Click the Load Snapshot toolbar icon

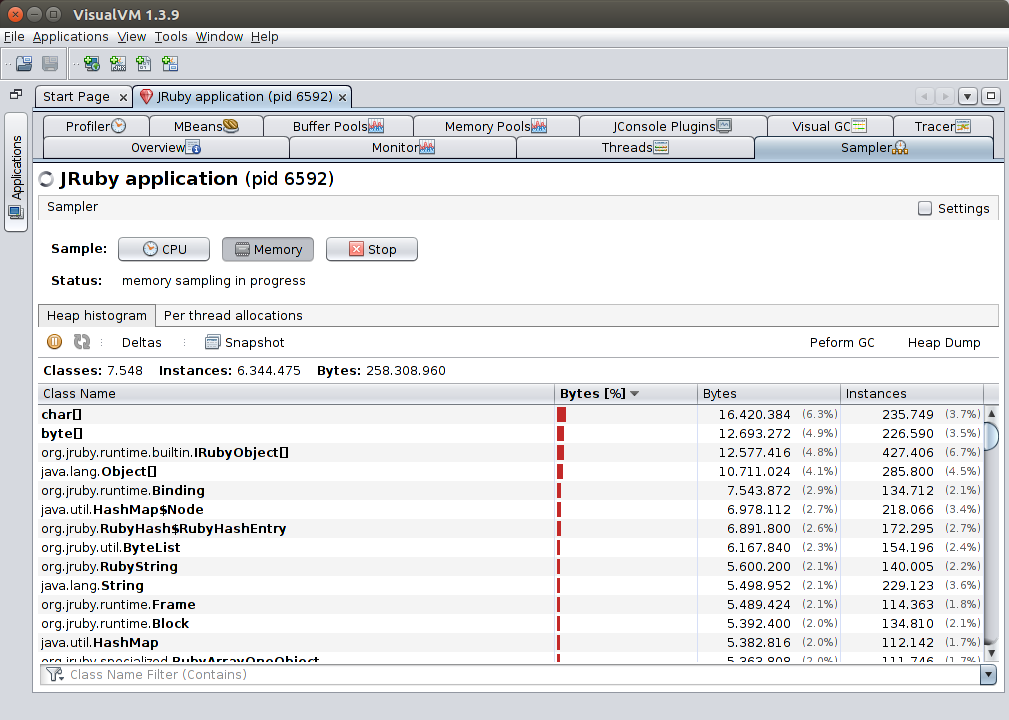[x=24, y=64]
